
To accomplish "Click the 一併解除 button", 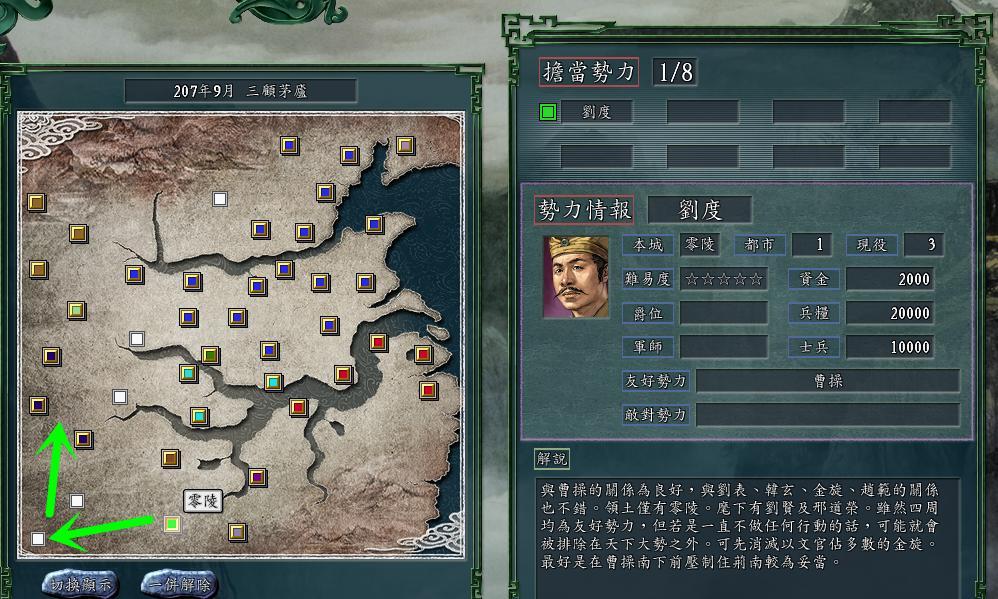I will 179,584.
